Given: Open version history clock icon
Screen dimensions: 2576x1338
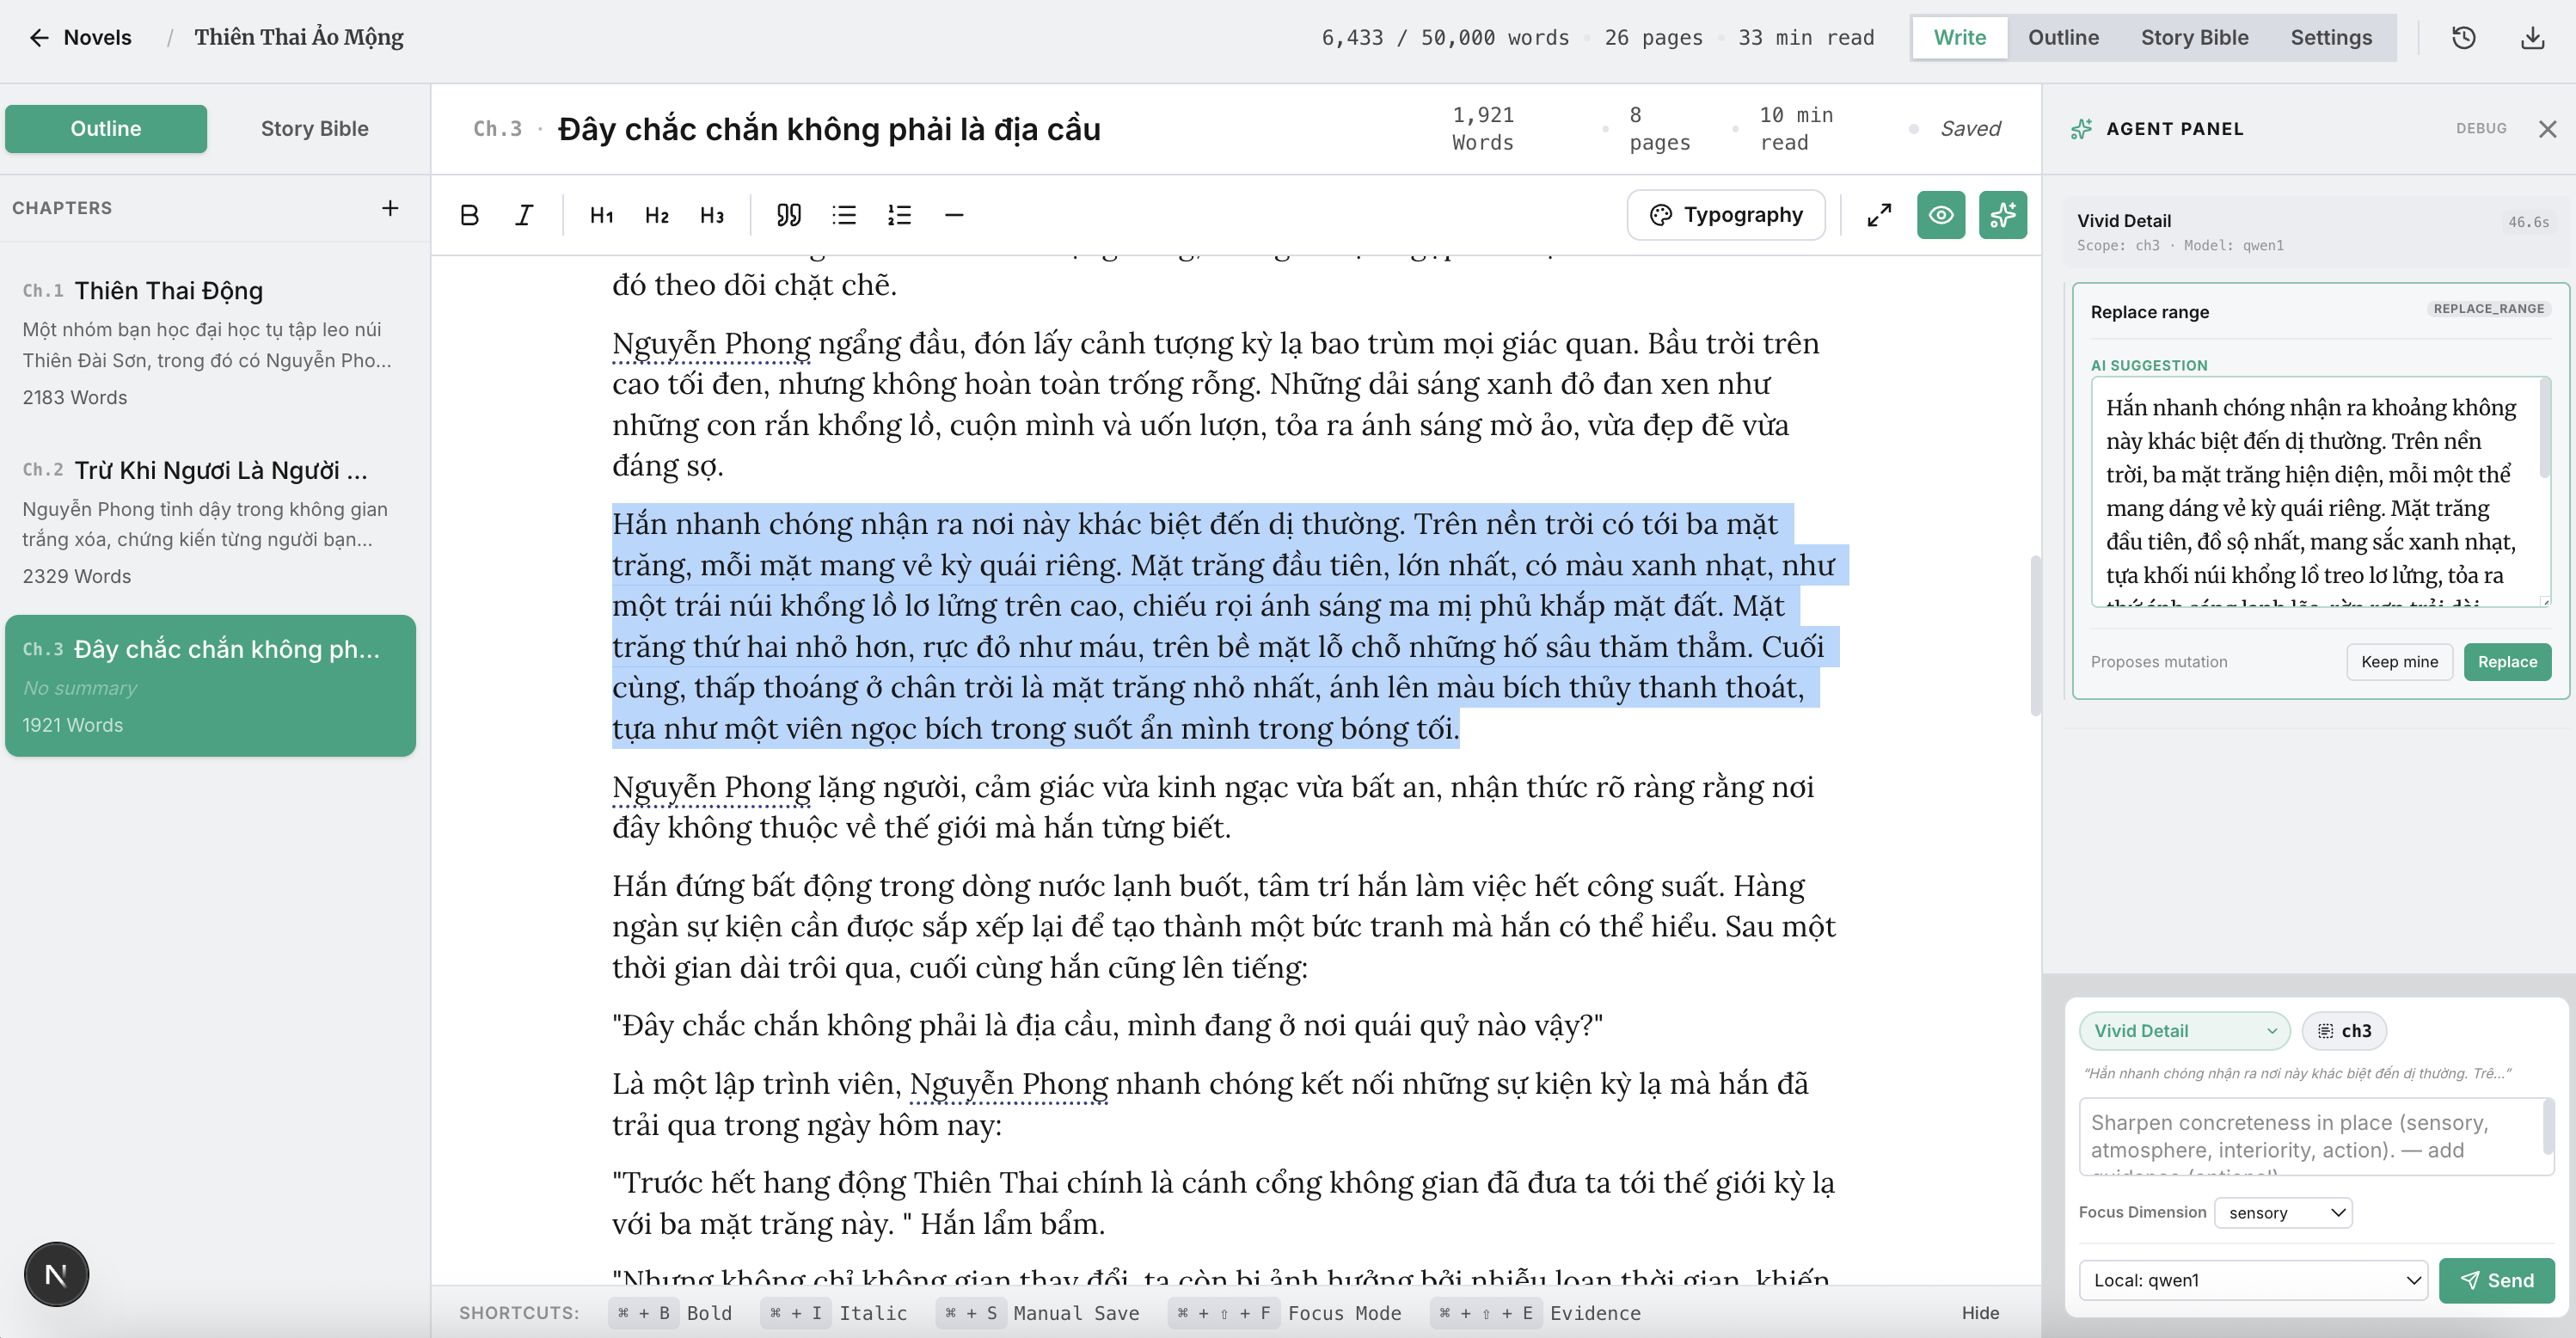Looking at the screenshot, I should (x=2464, y=38).
